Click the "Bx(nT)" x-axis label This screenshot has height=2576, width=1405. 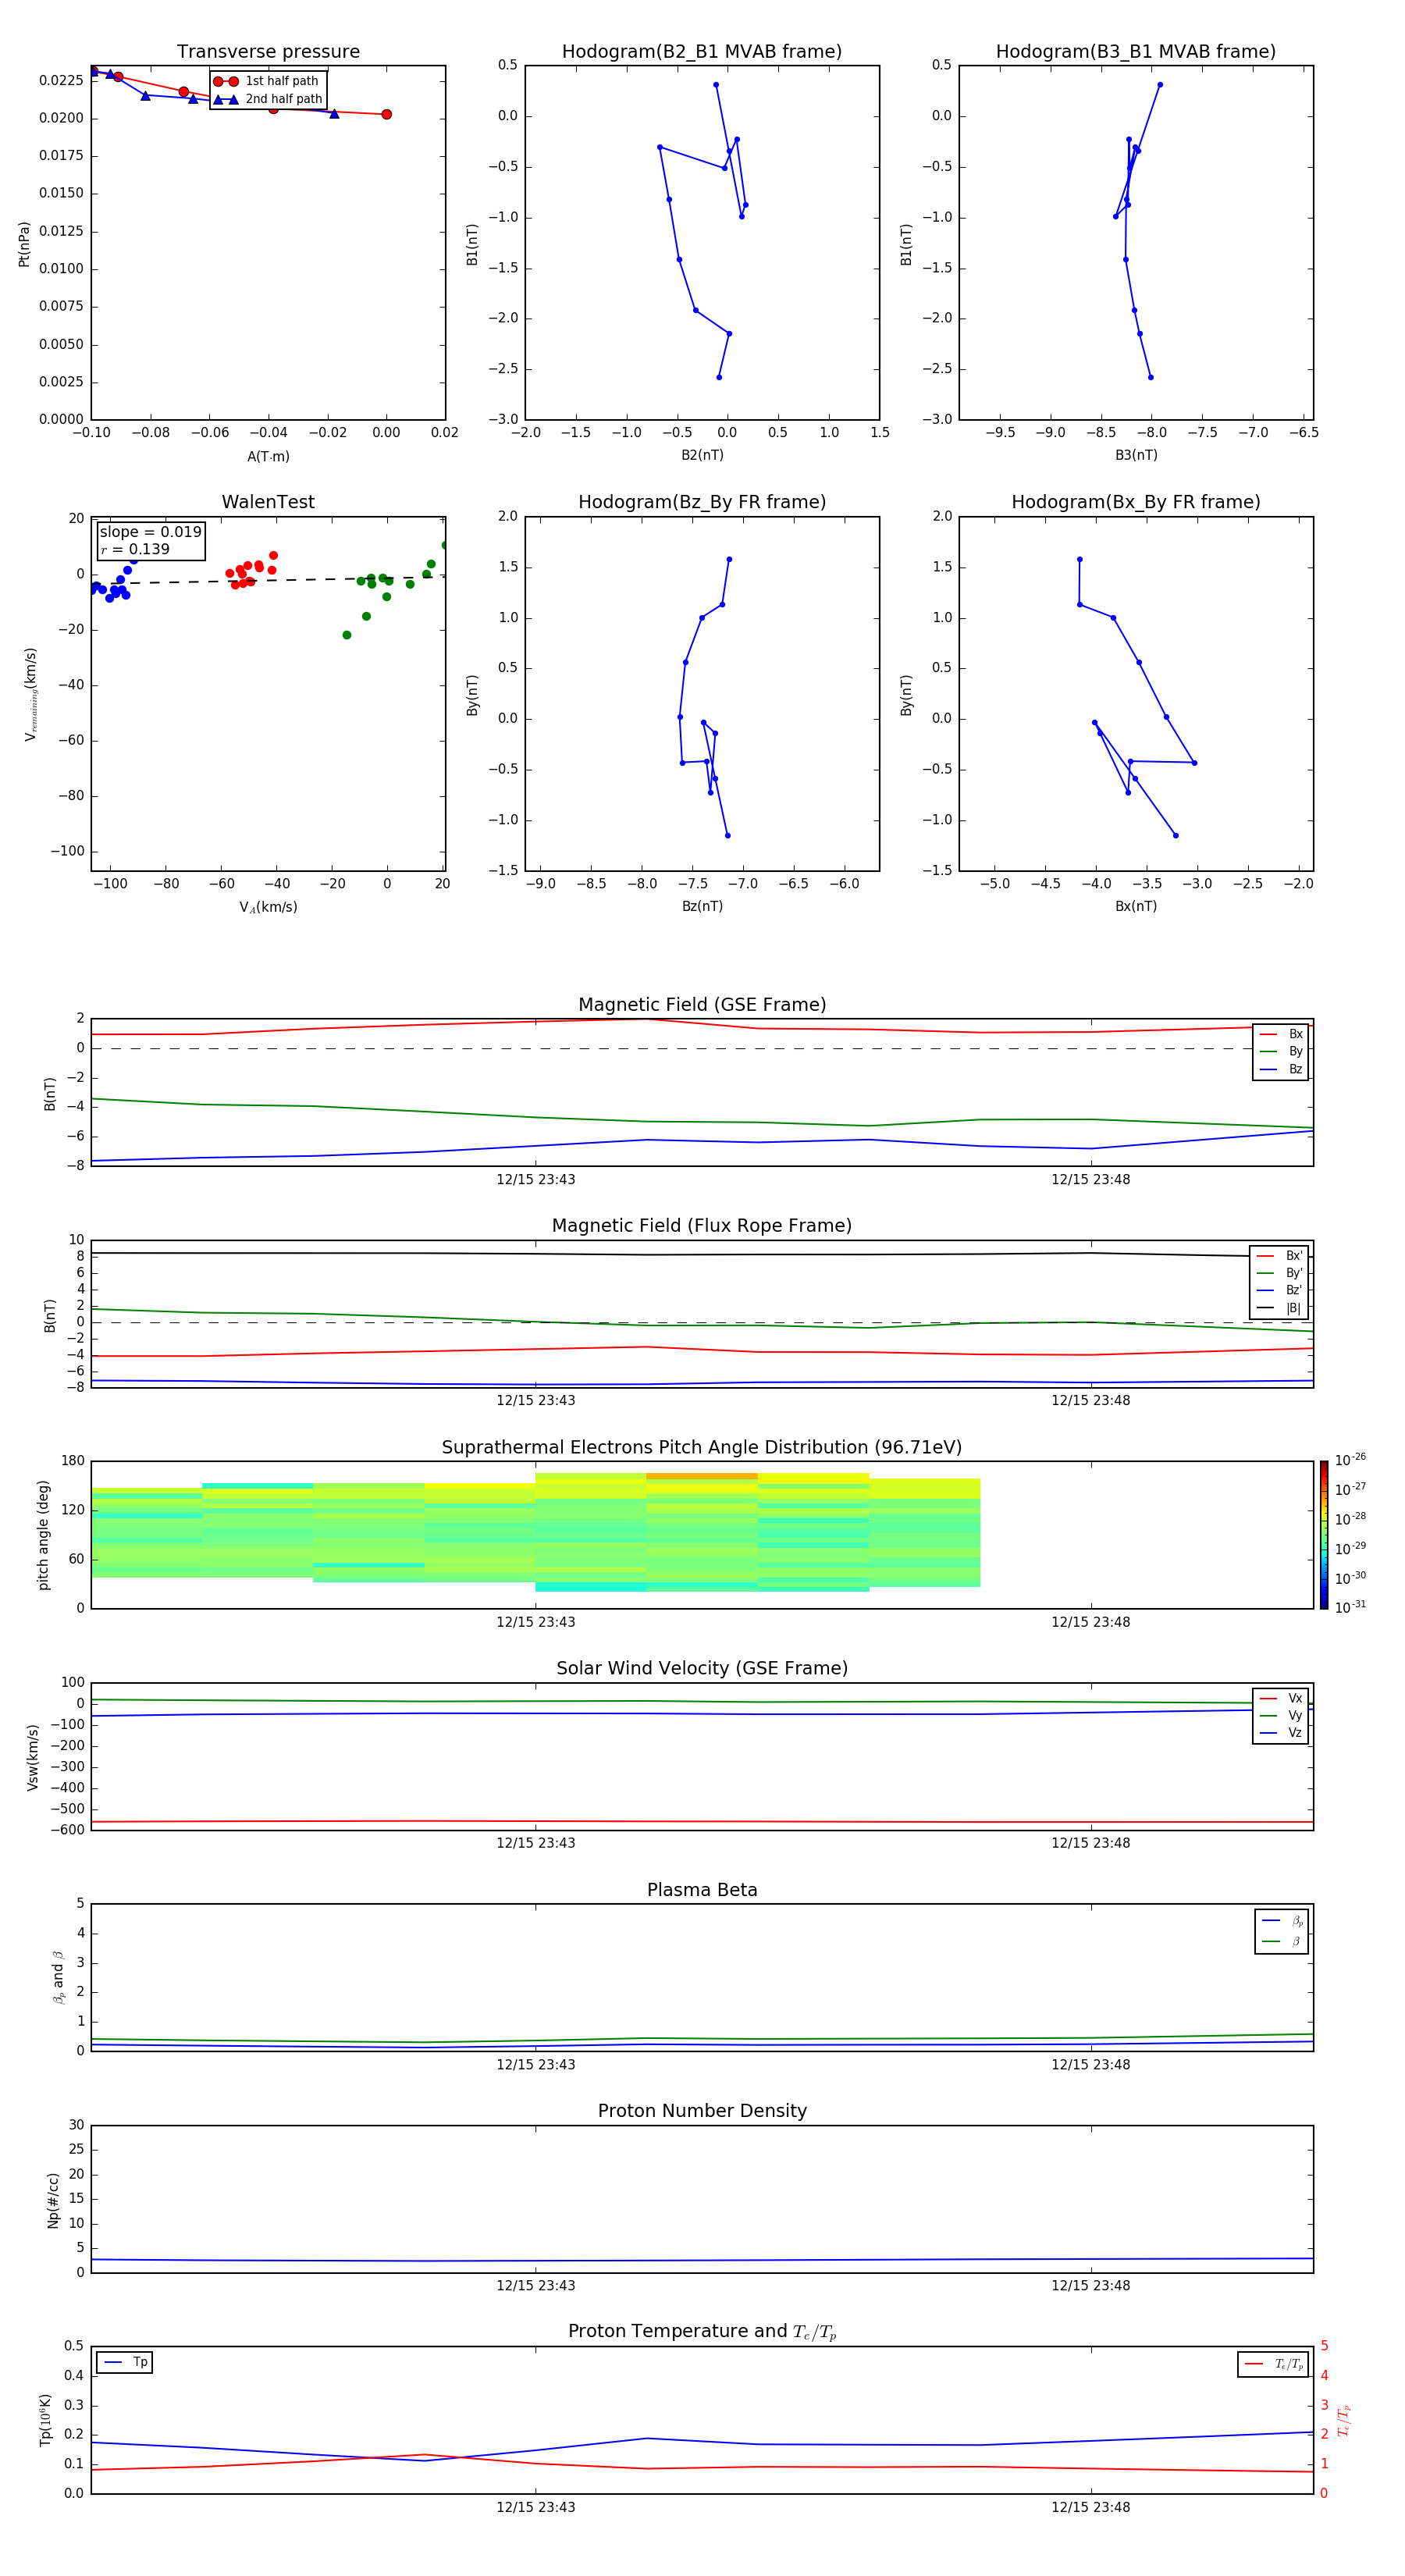click(x=1136, y=907)
